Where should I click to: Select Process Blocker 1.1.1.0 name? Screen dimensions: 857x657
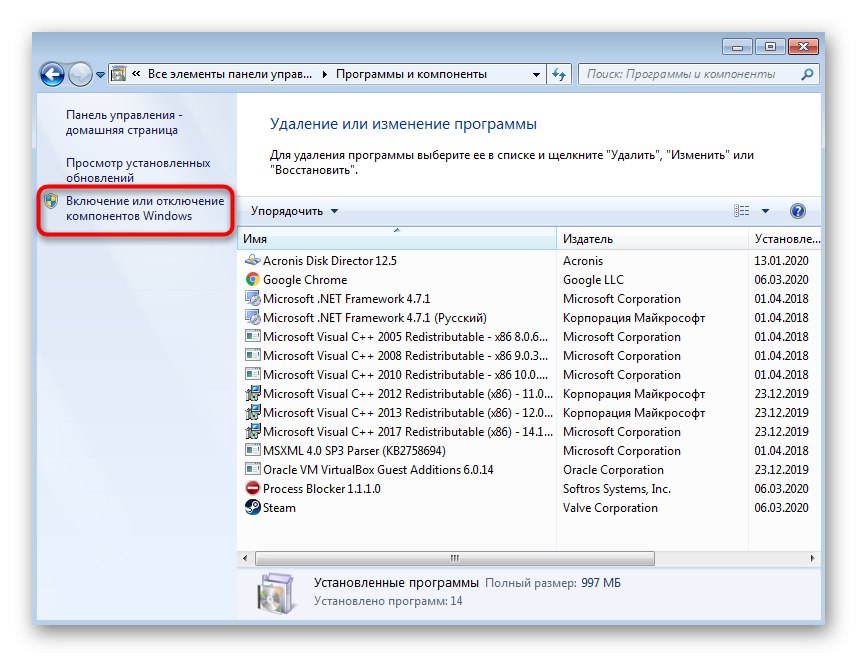[x=322, y=489]
